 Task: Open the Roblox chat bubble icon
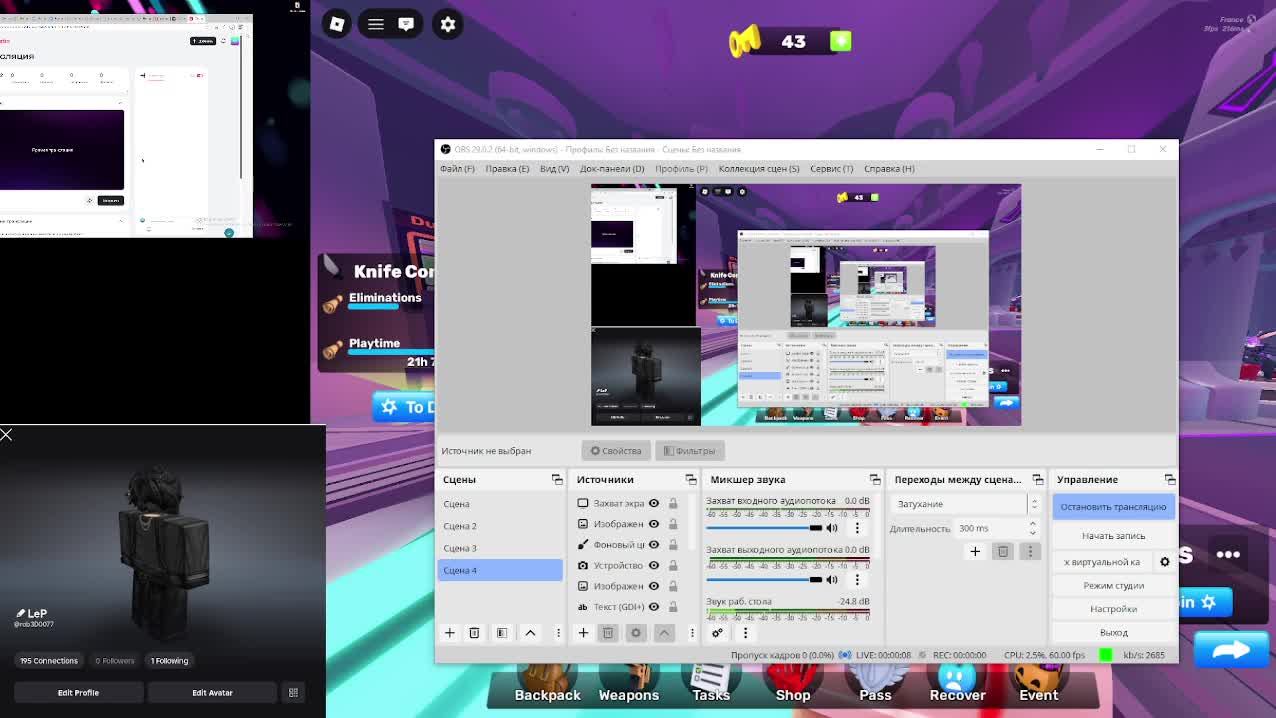point(406,24)
